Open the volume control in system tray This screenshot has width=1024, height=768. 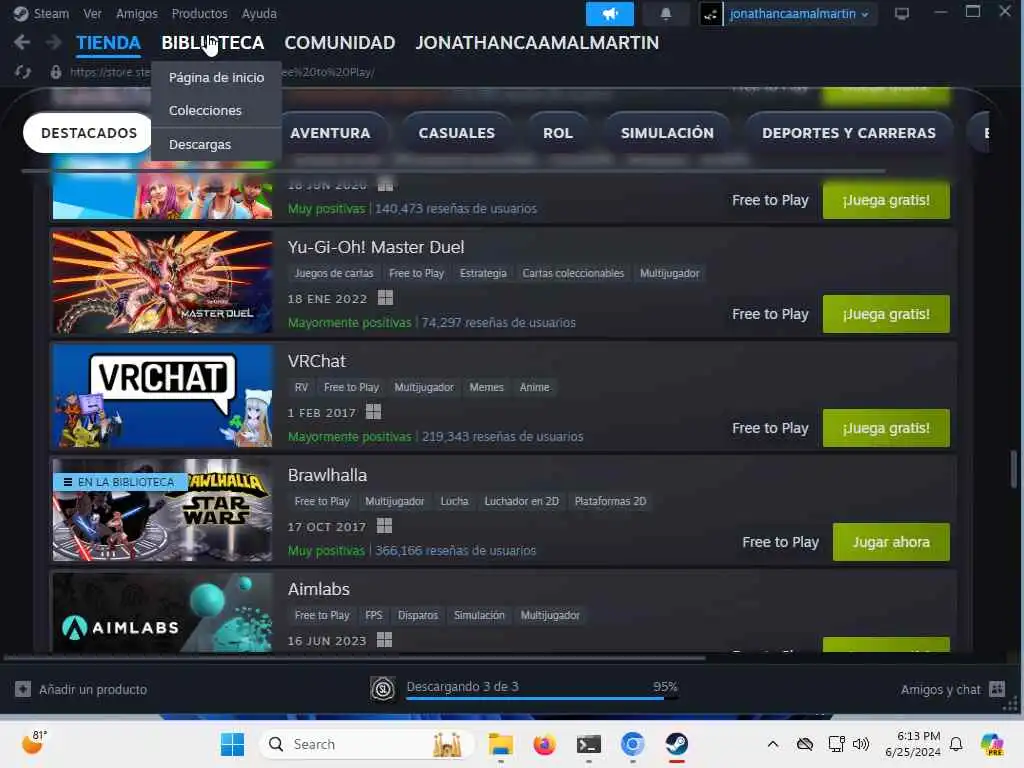(x=861, y=744)
